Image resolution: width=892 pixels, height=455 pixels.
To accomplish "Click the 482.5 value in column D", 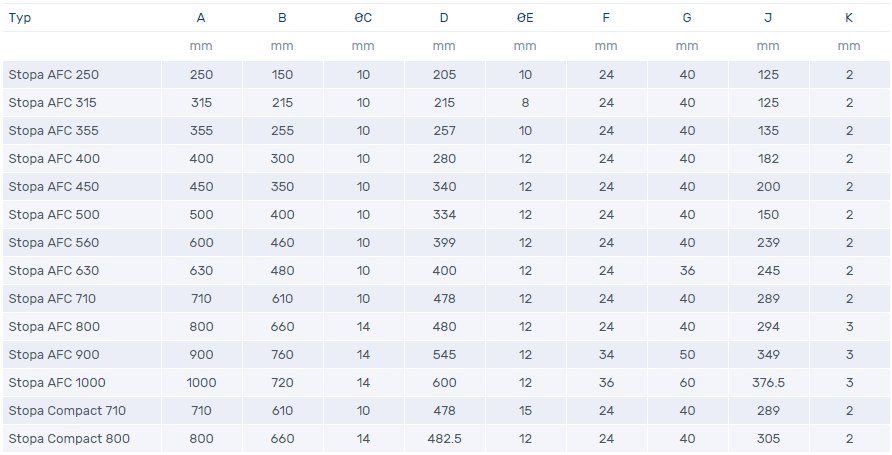I will (x=444, y=438).
